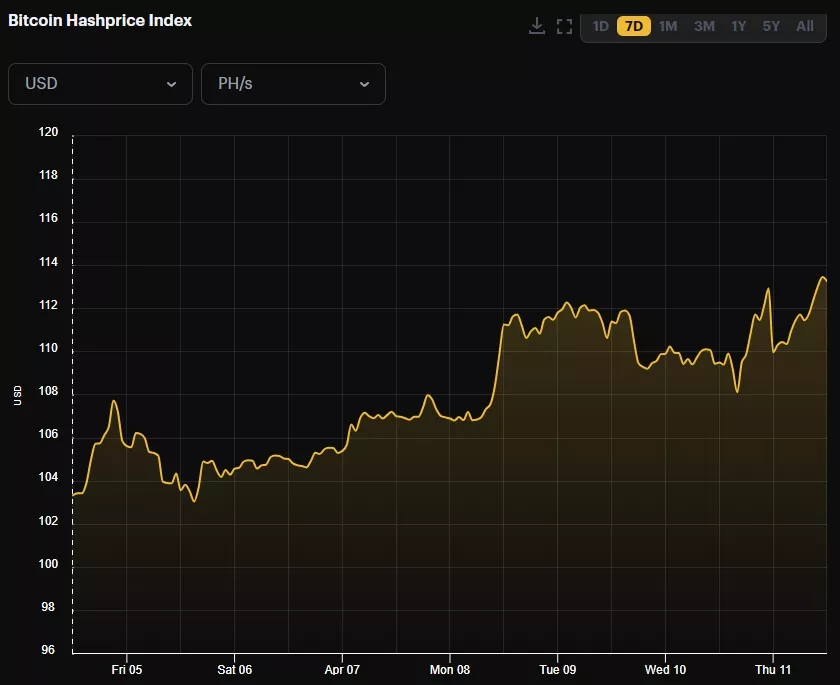Screen dimensions: 840x685
Task: Show the 5Y time range
Action: pos(771,26)
